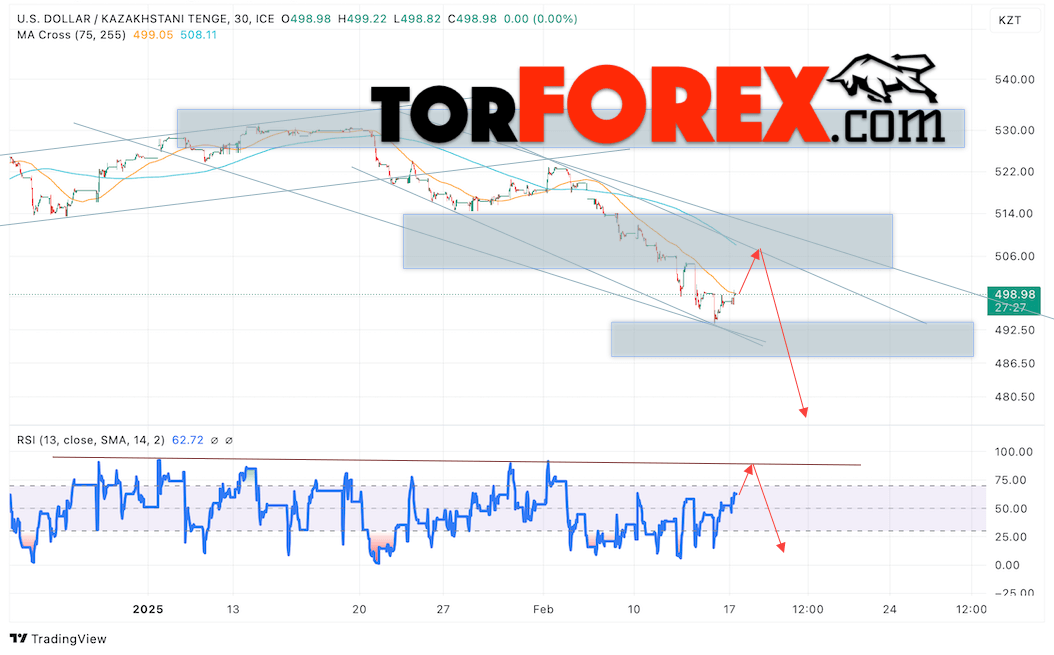Image resolution: width=1054 pixels, height=655 pixels.
Task: Click the high value H499.22
Action: coord(362,19)
